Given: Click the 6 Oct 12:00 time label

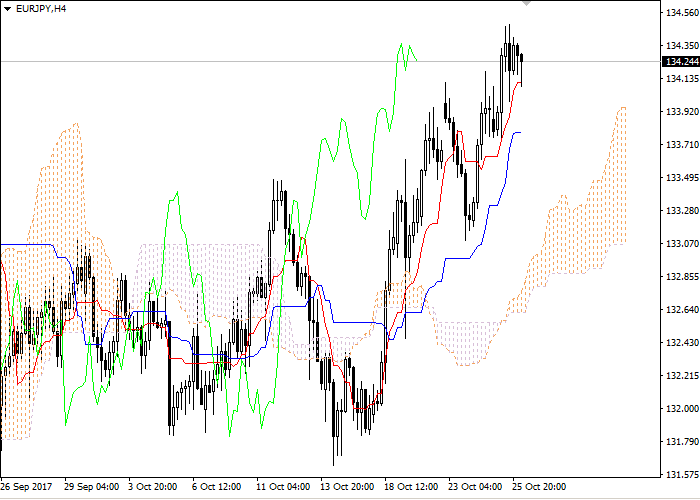Looking at the screenshot, I should pyautogui.click(x=217, y=487).
